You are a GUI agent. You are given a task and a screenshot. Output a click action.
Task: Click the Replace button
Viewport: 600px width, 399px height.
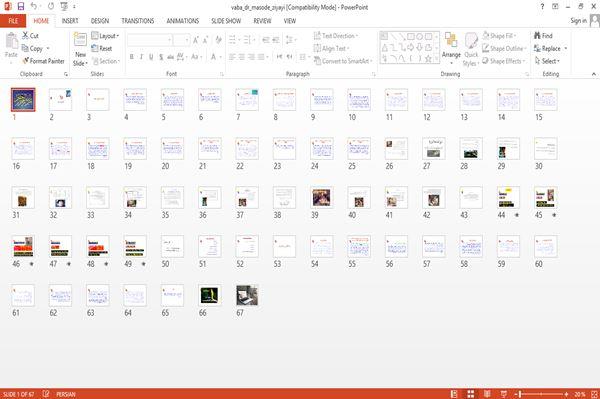[x=551, y=48]
